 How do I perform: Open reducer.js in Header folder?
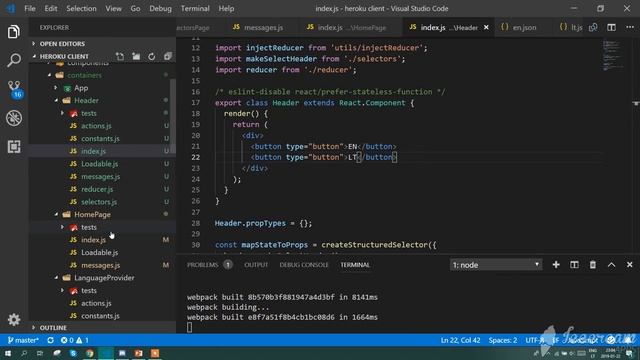[x=97, y=189]
